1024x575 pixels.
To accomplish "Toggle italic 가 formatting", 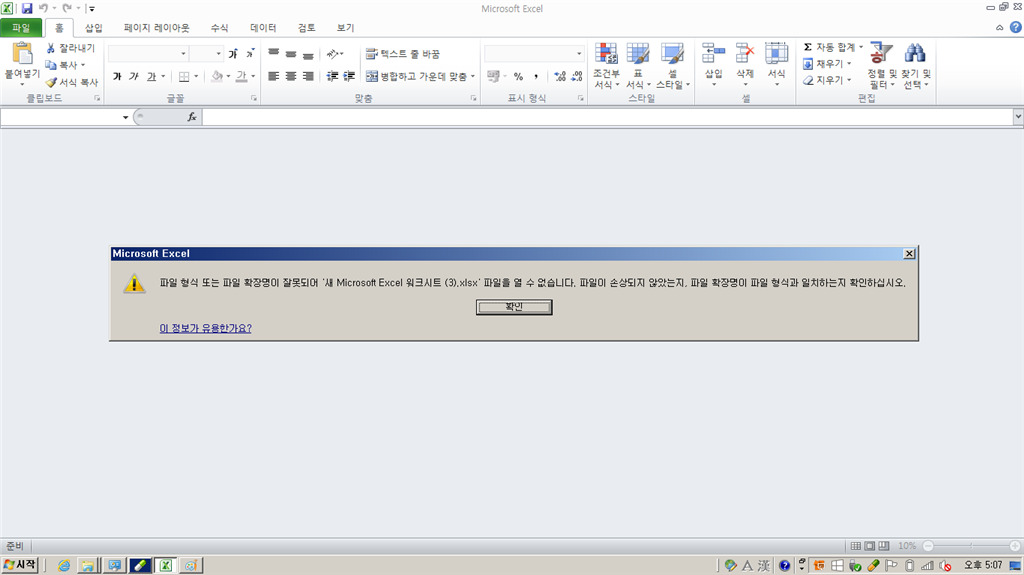I will click(x=134, y=76).
